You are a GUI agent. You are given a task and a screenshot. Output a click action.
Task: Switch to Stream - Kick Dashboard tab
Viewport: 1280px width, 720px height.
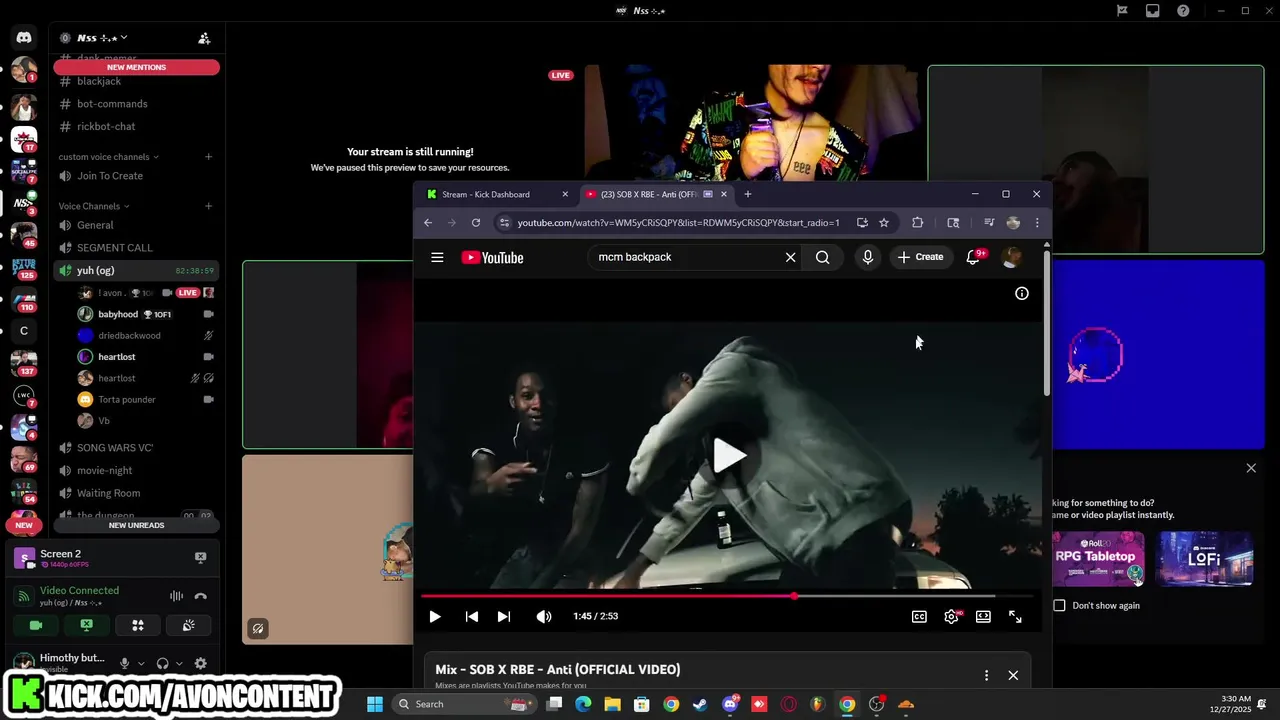(496, 194)
